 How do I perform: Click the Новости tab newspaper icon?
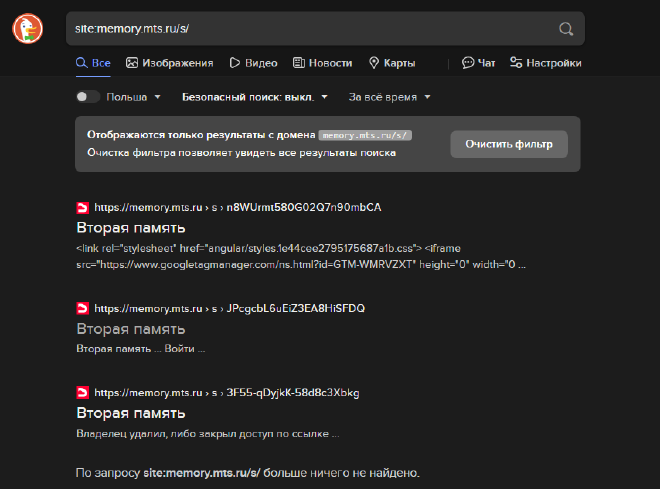[x=299, y=63]
